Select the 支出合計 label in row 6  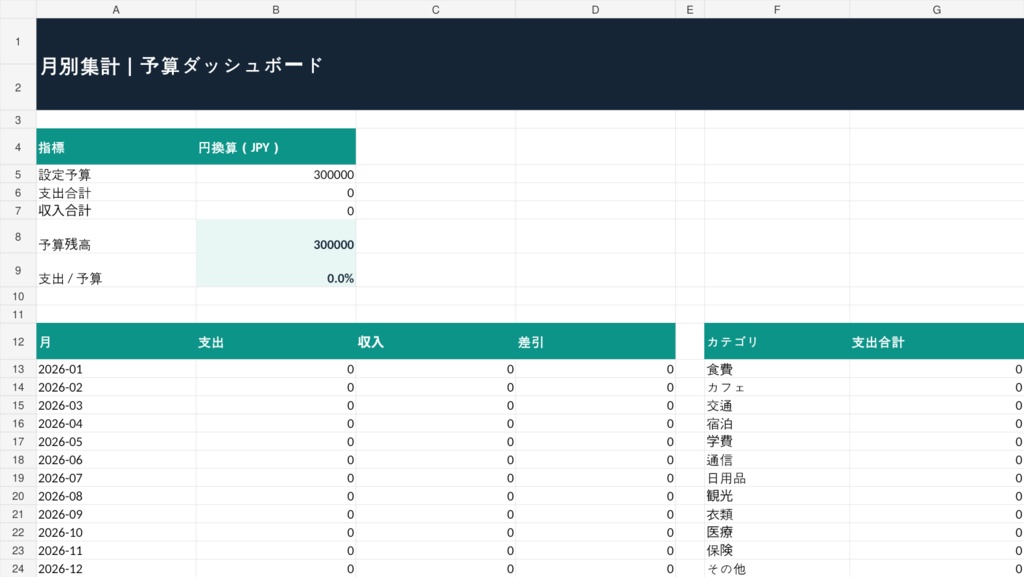(116, 193)
